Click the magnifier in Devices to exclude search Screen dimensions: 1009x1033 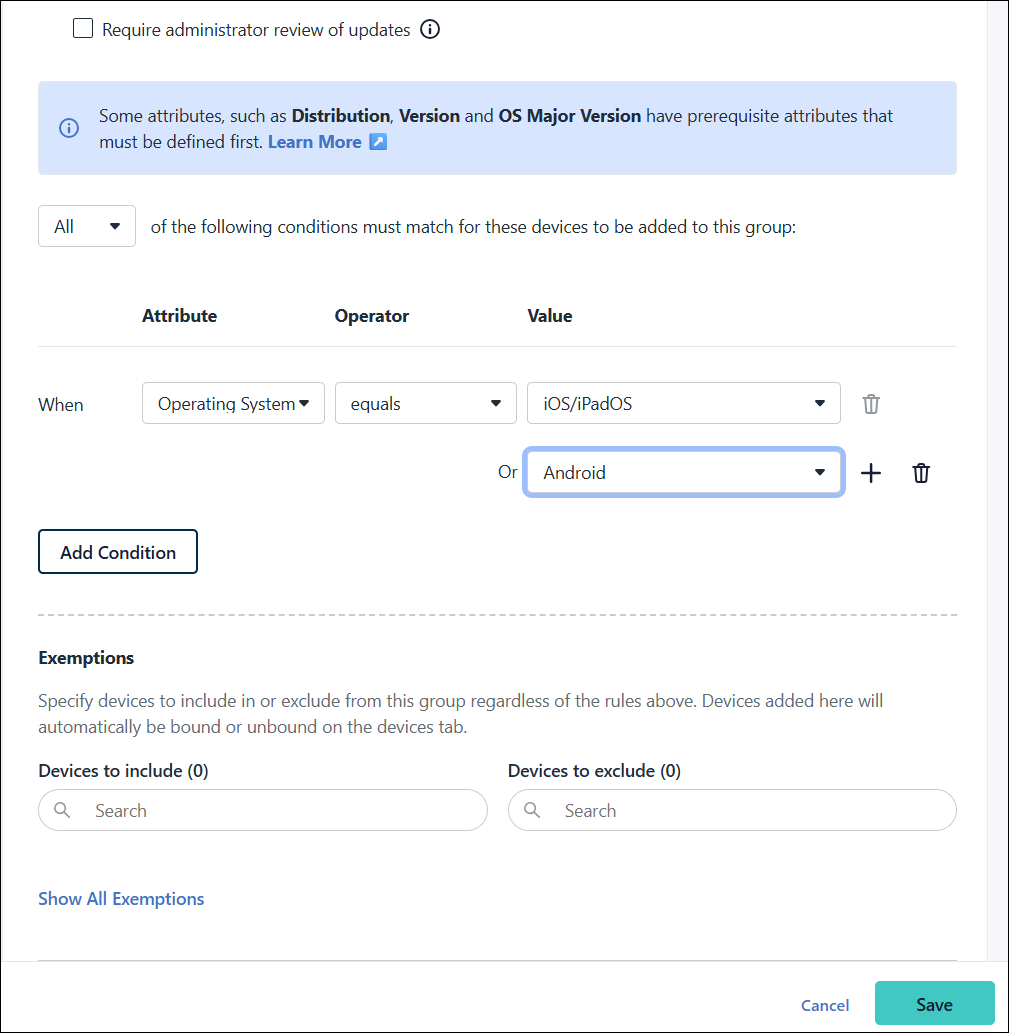pyautogui.click(x=532, y=810)
